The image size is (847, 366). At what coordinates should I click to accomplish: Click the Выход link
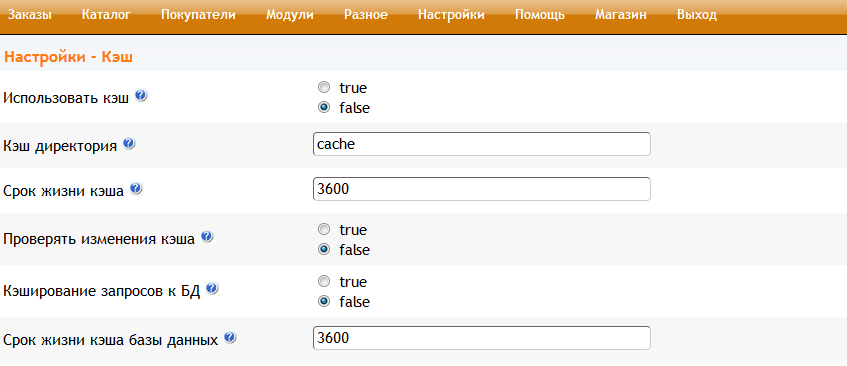[697, 15]
